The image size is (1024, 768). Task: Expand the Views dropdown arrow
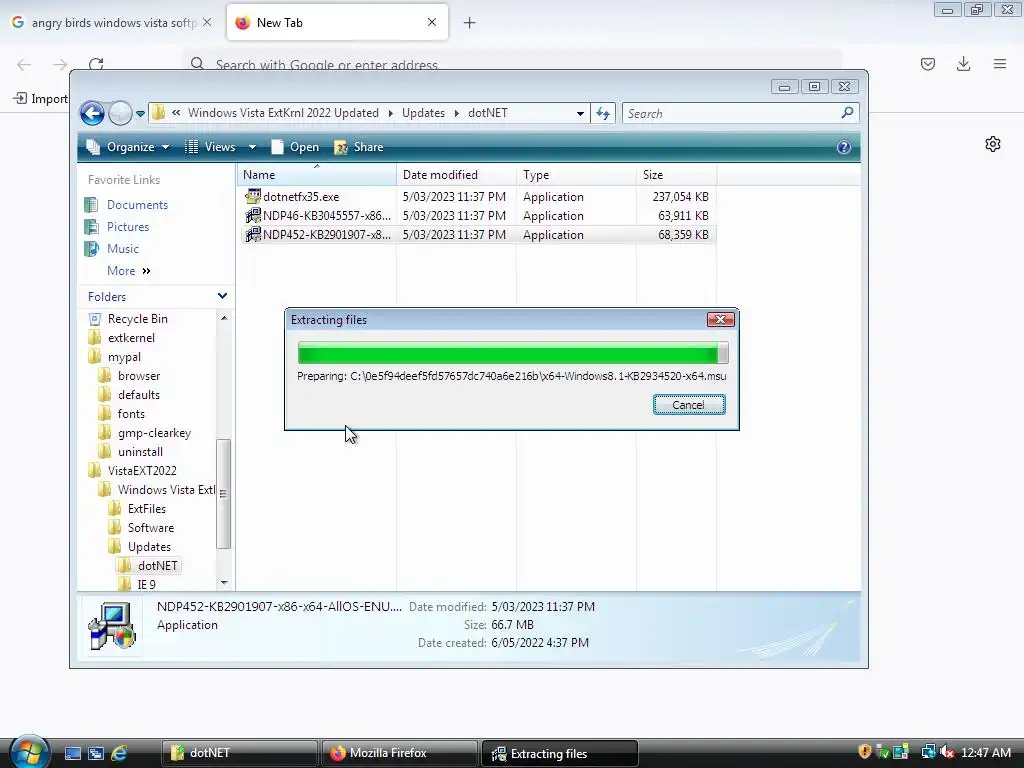coord(252,147)
